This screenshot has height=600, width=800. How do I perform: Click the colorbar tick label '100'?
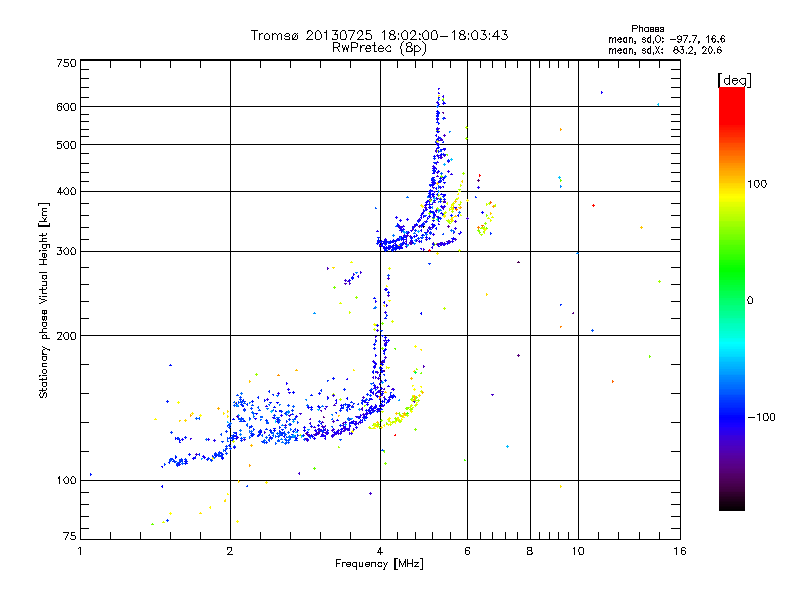pyautogui.click(x=757, y=184)
